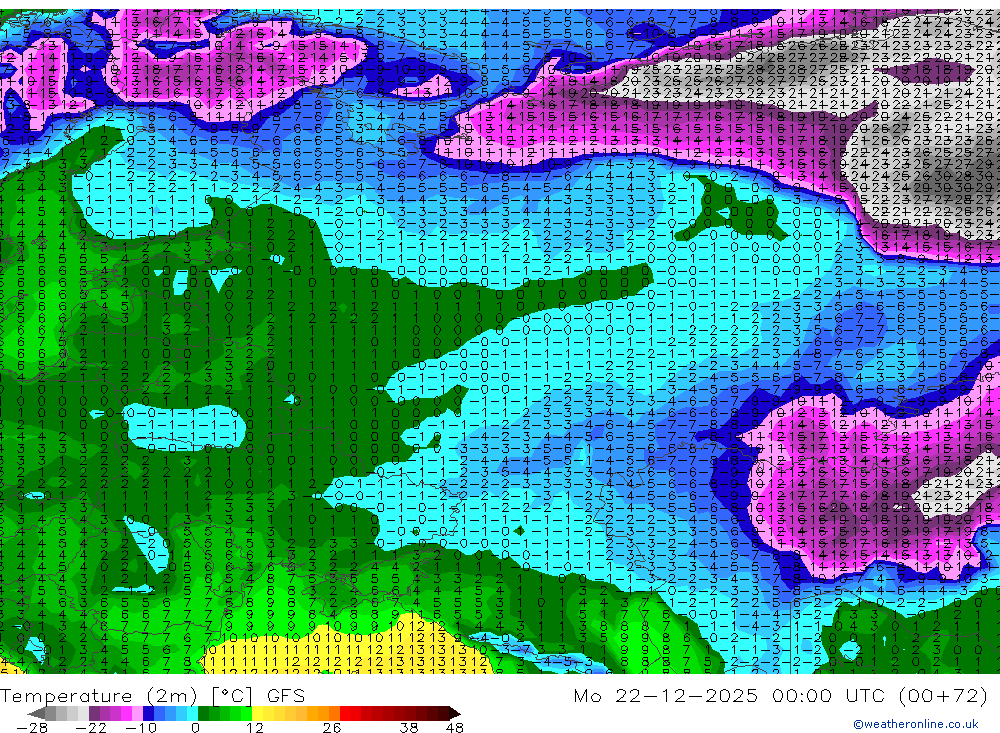Screen dimensions: 1000x733
Task: Select the '26' legend label
Action: pos(332,727)
